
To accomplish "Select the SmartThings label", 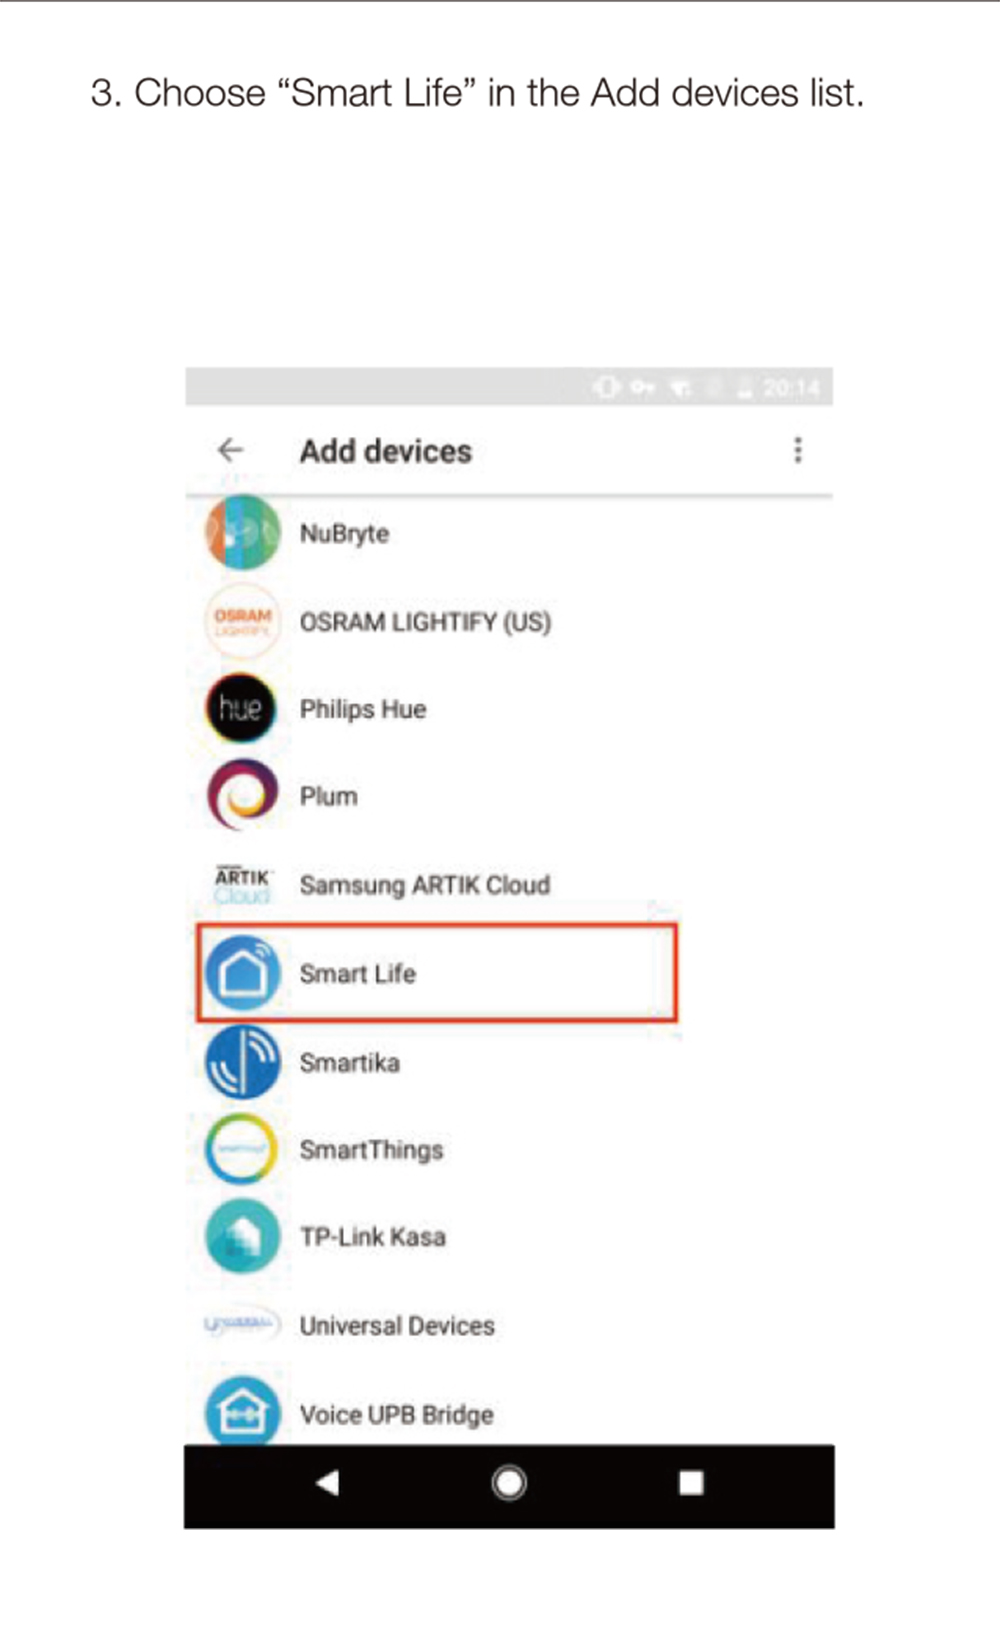I will coord(371,1150).
